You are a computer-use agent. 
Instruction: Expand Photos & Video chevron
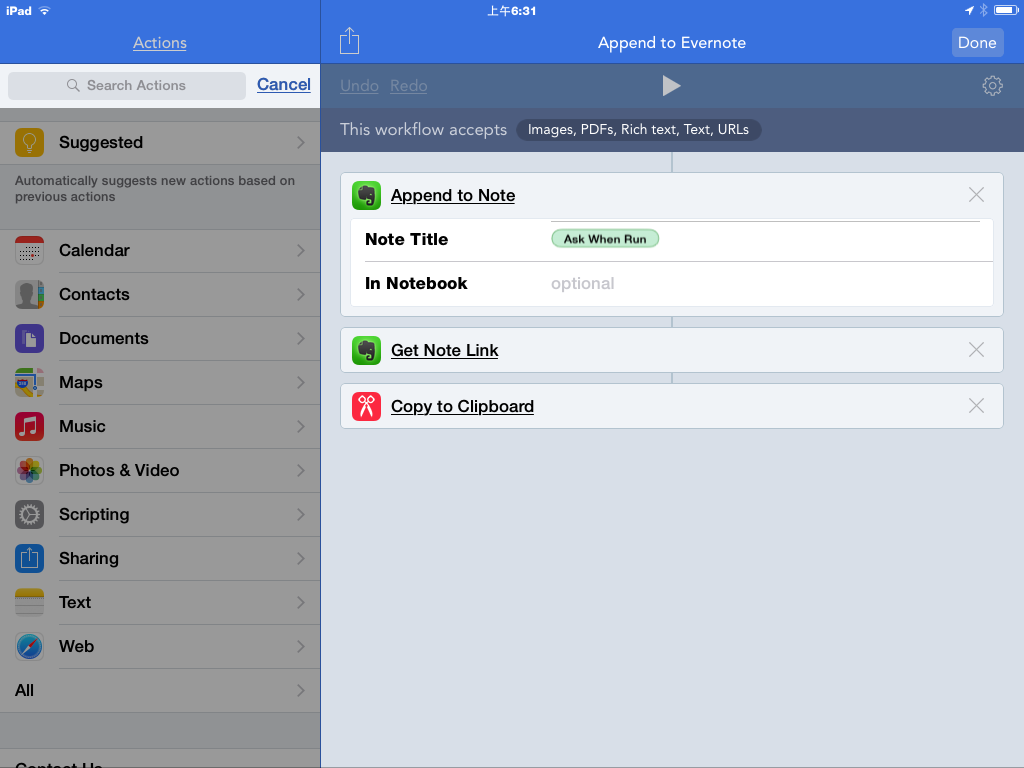pyautogui.click(x=301, y=470)
